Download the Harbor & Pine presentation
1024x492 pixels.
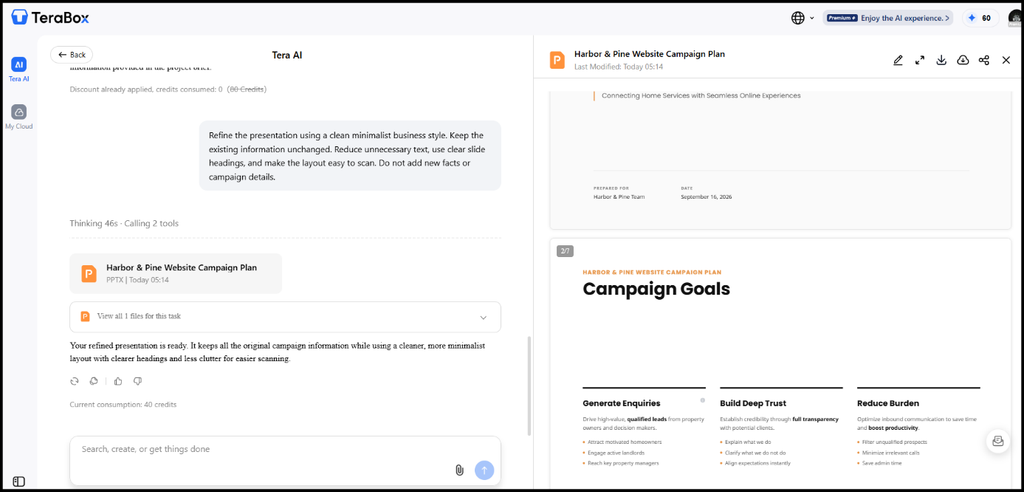[x=941, y=60]
